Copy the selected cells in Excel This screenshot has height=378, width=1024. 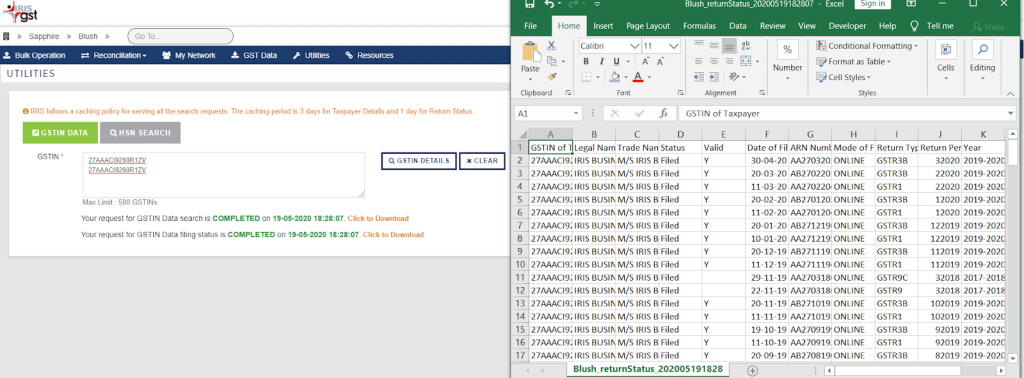point(551,61)
